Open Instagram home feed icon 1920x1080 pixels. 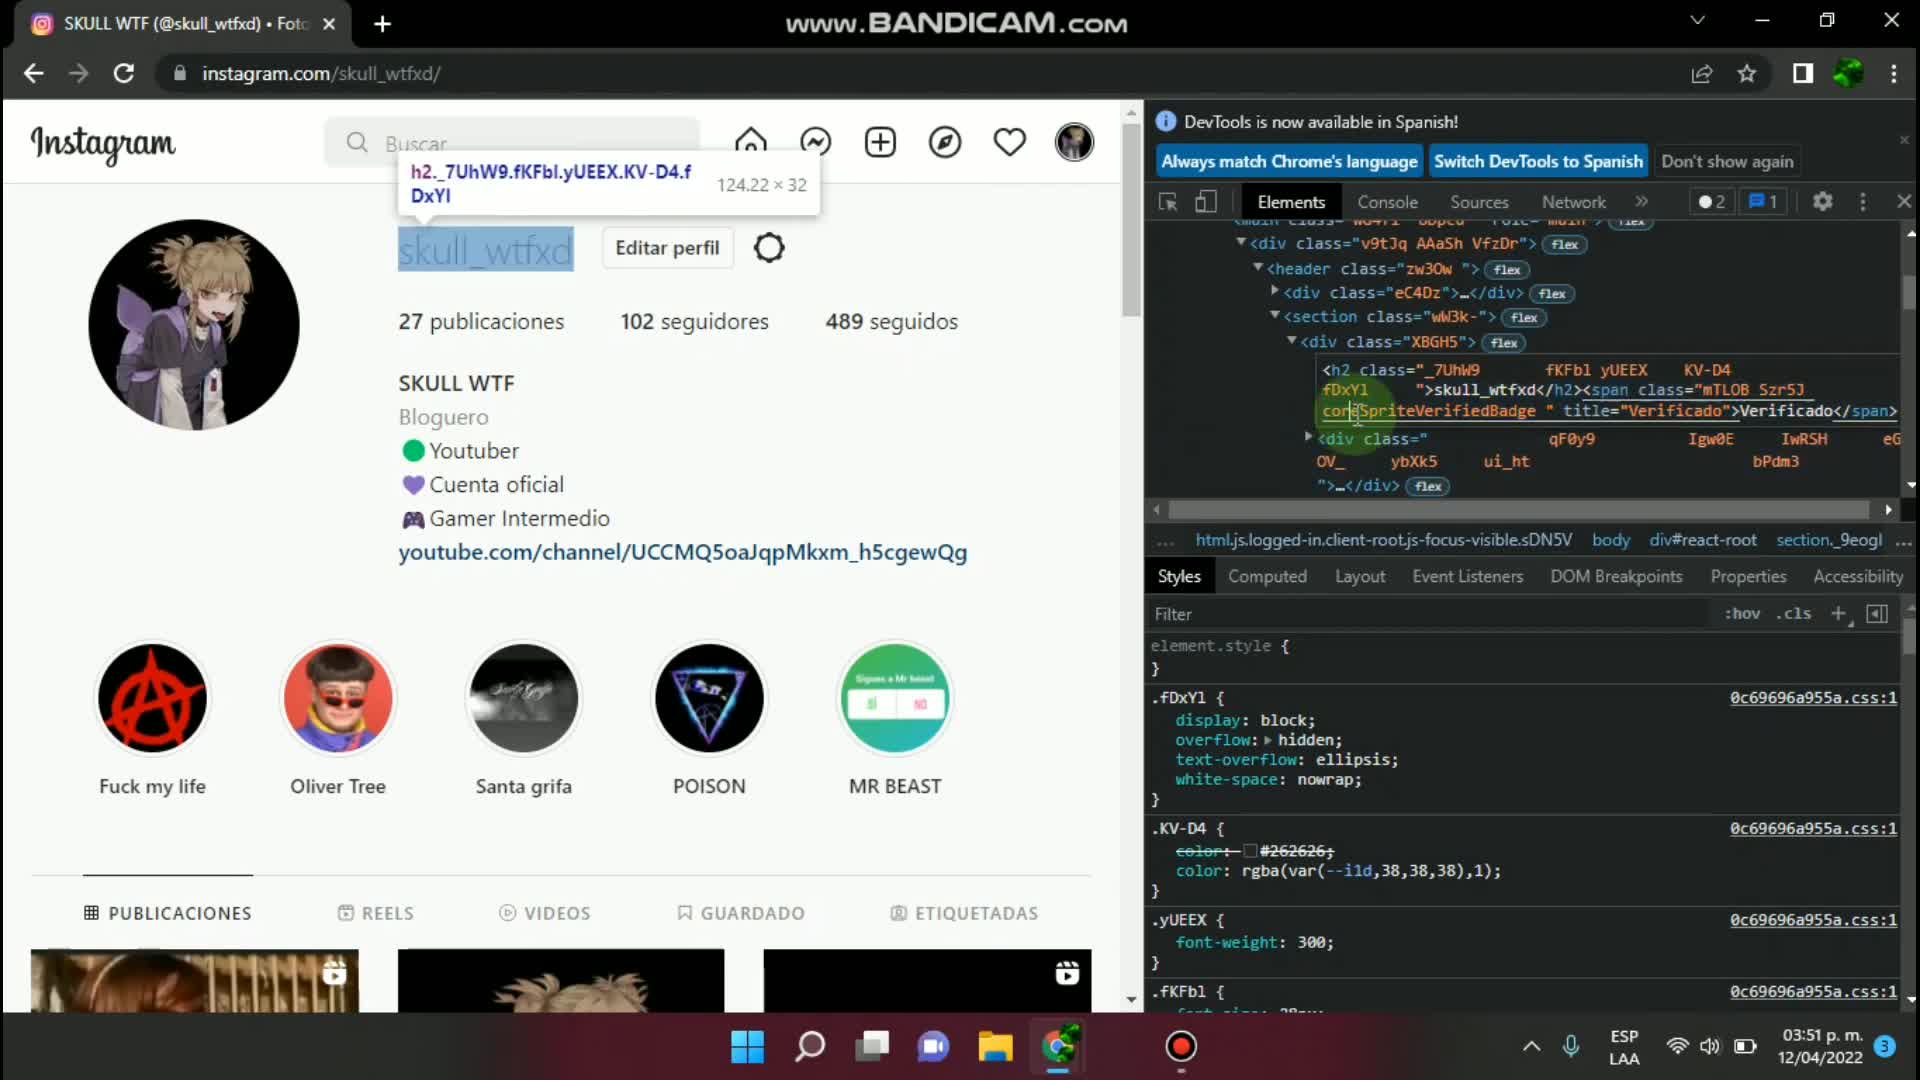(750, 142)
